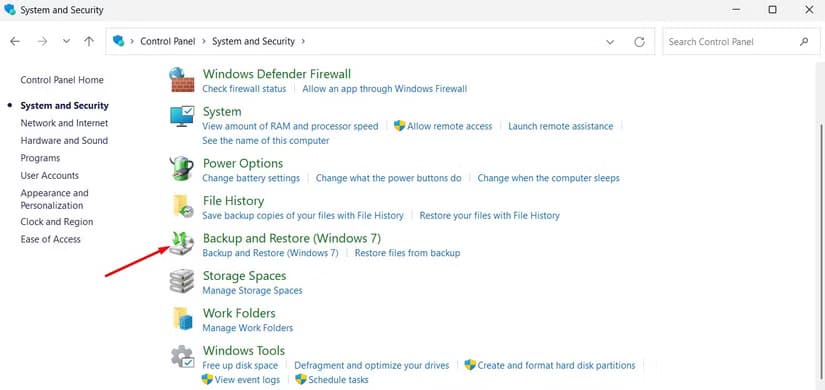Click Allow an app through Windows Firewall
The height and width of the screenshot is (390, 825).
[x=385, y=89]
